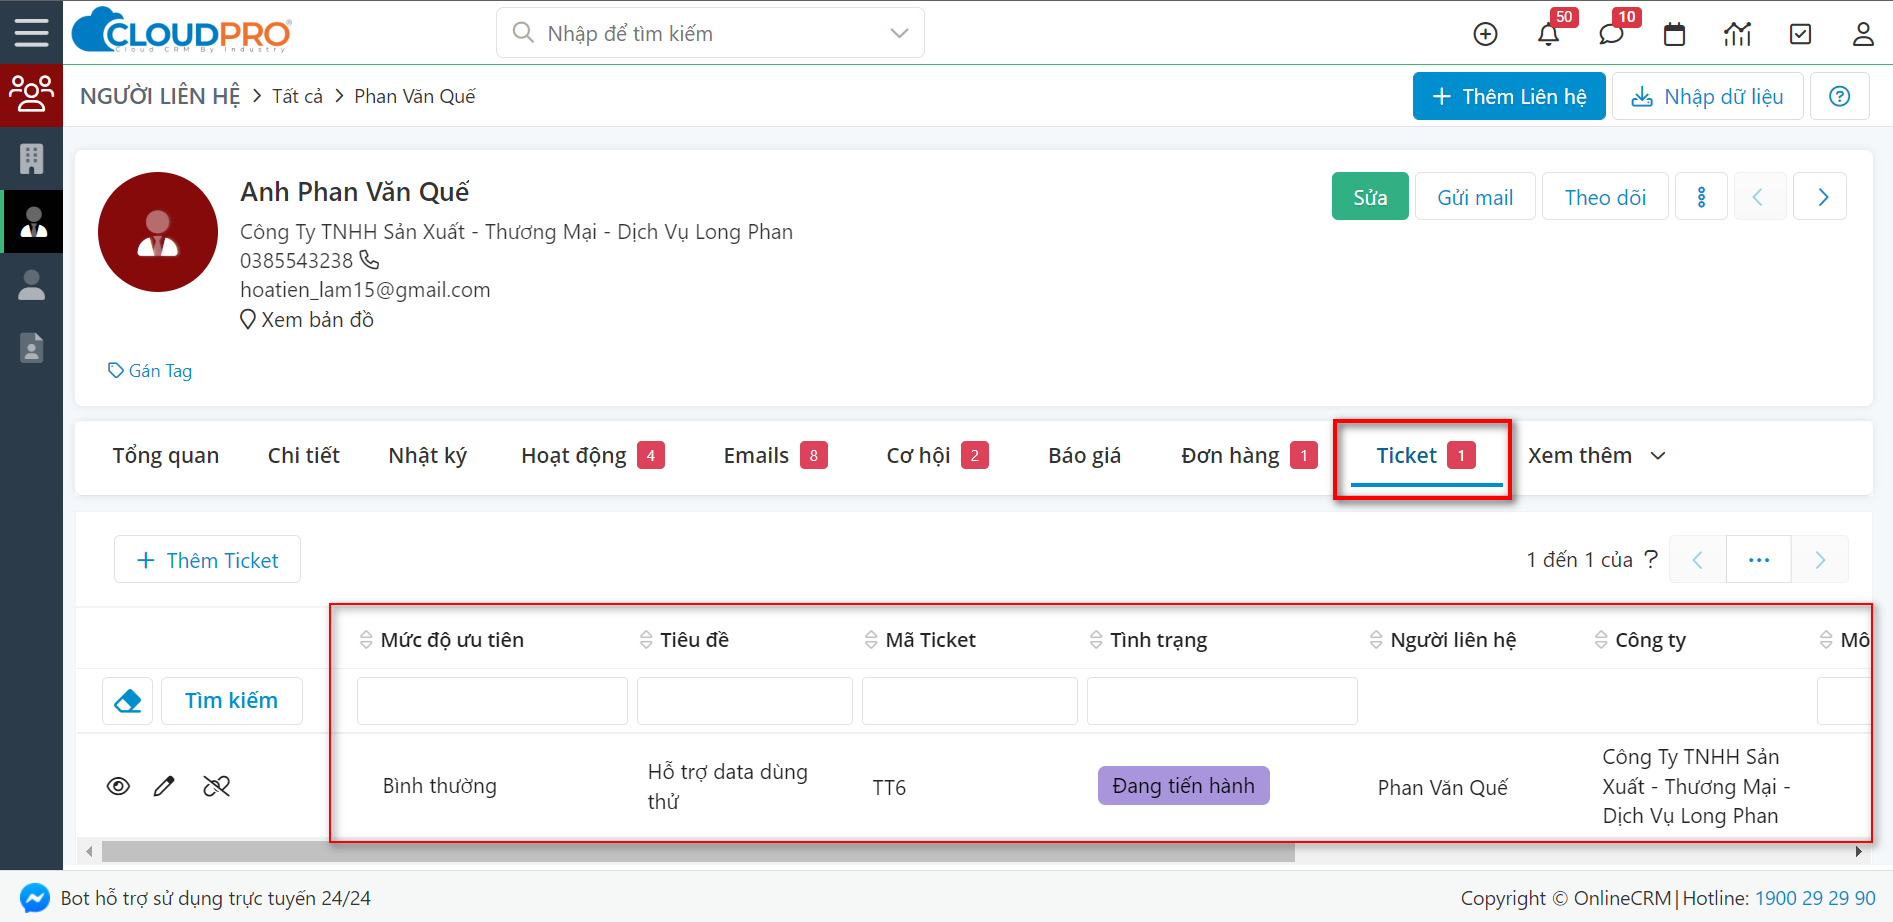Click the contact avatar picture
Image resolution: width=1893 pixels, height=922 pixels.
point(158,232)
